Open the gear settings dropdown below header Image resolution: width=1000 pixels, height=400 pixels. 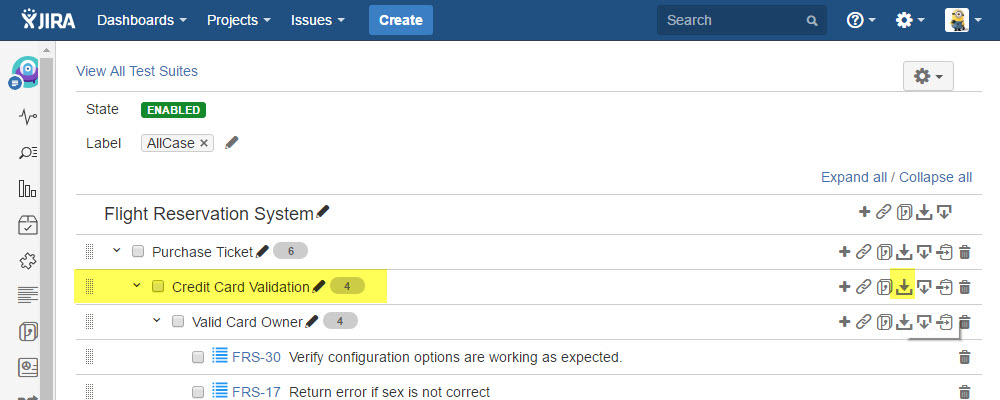click(928, 76)
